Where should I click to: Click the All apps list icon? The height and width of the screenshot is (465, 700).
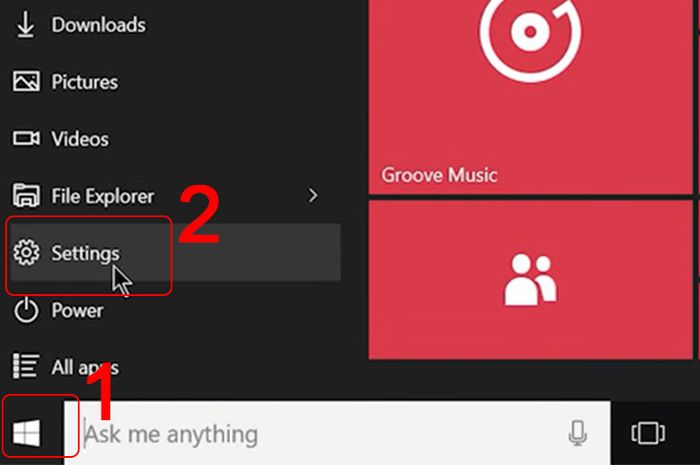[26, 366]
